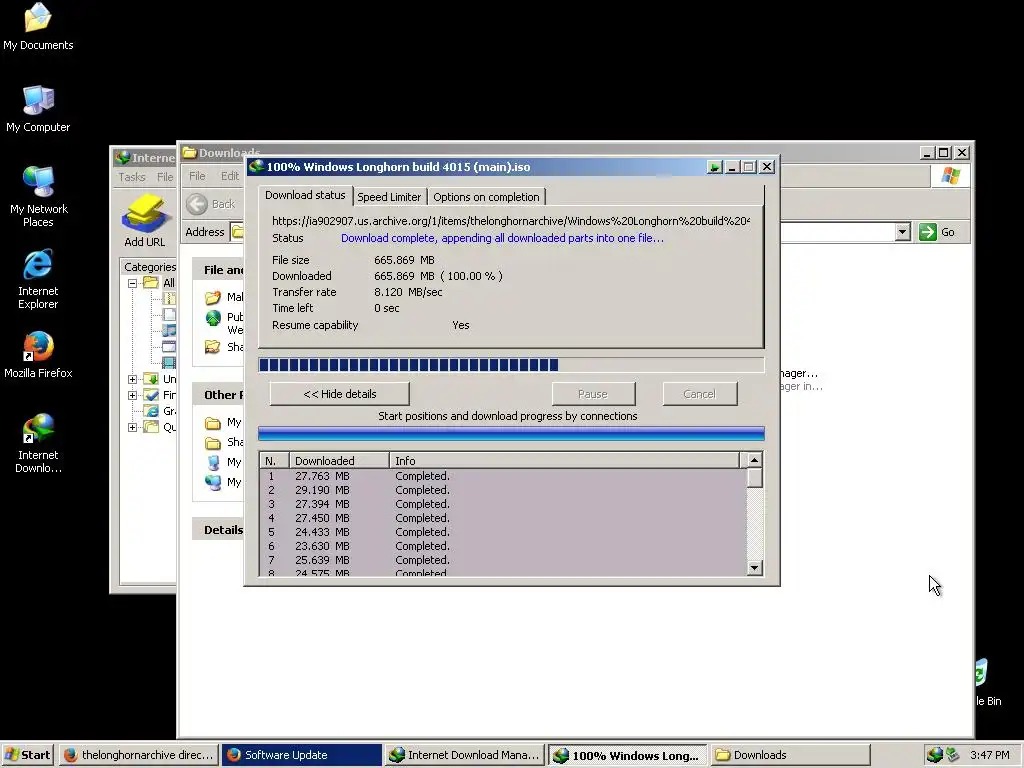The width and height of the screenshot is (1024, 768).
Task: Click the Back arrow in Downloads window
Action: click(x=197, y=204)
